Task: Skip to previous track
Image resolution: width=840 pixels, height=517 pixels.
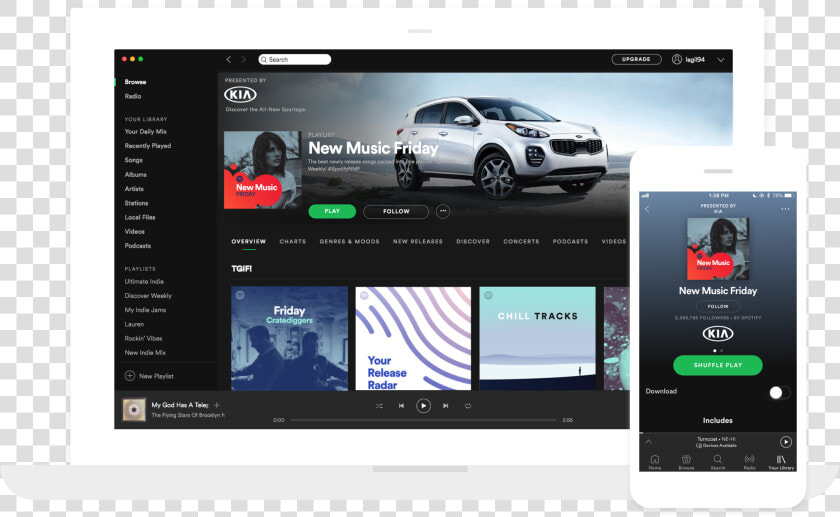Action: [401, 406]
